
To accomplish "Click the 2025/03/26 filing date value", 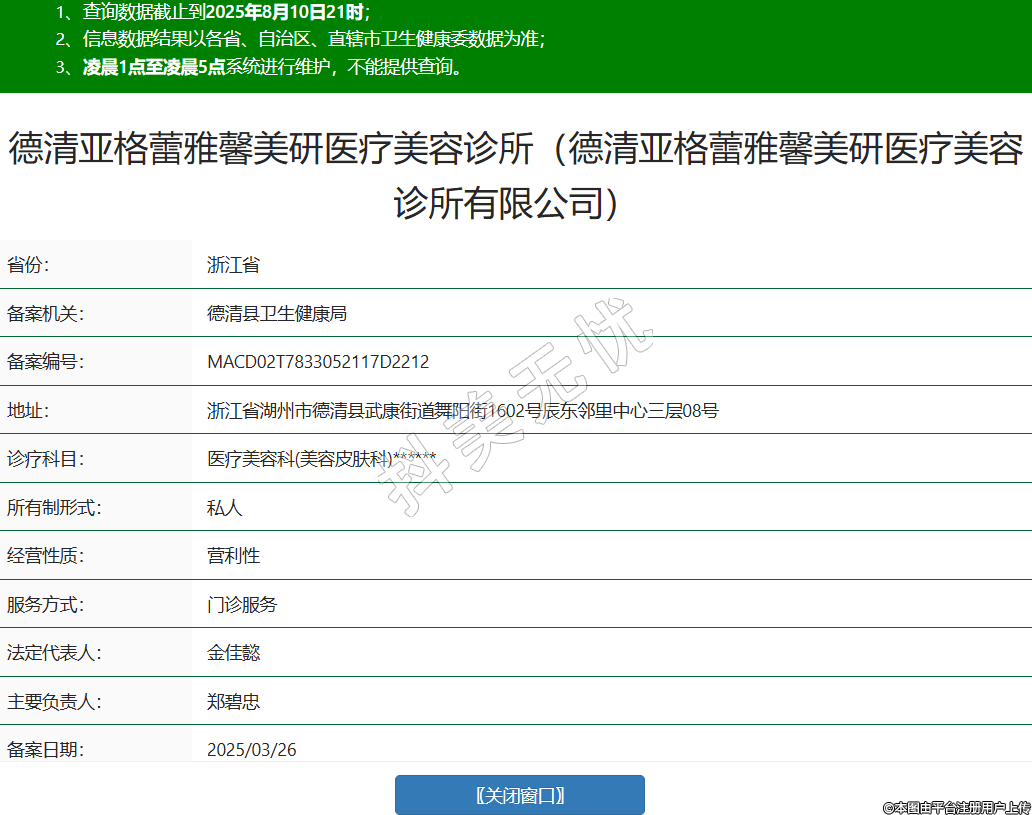I will click(x=252, y=749).
